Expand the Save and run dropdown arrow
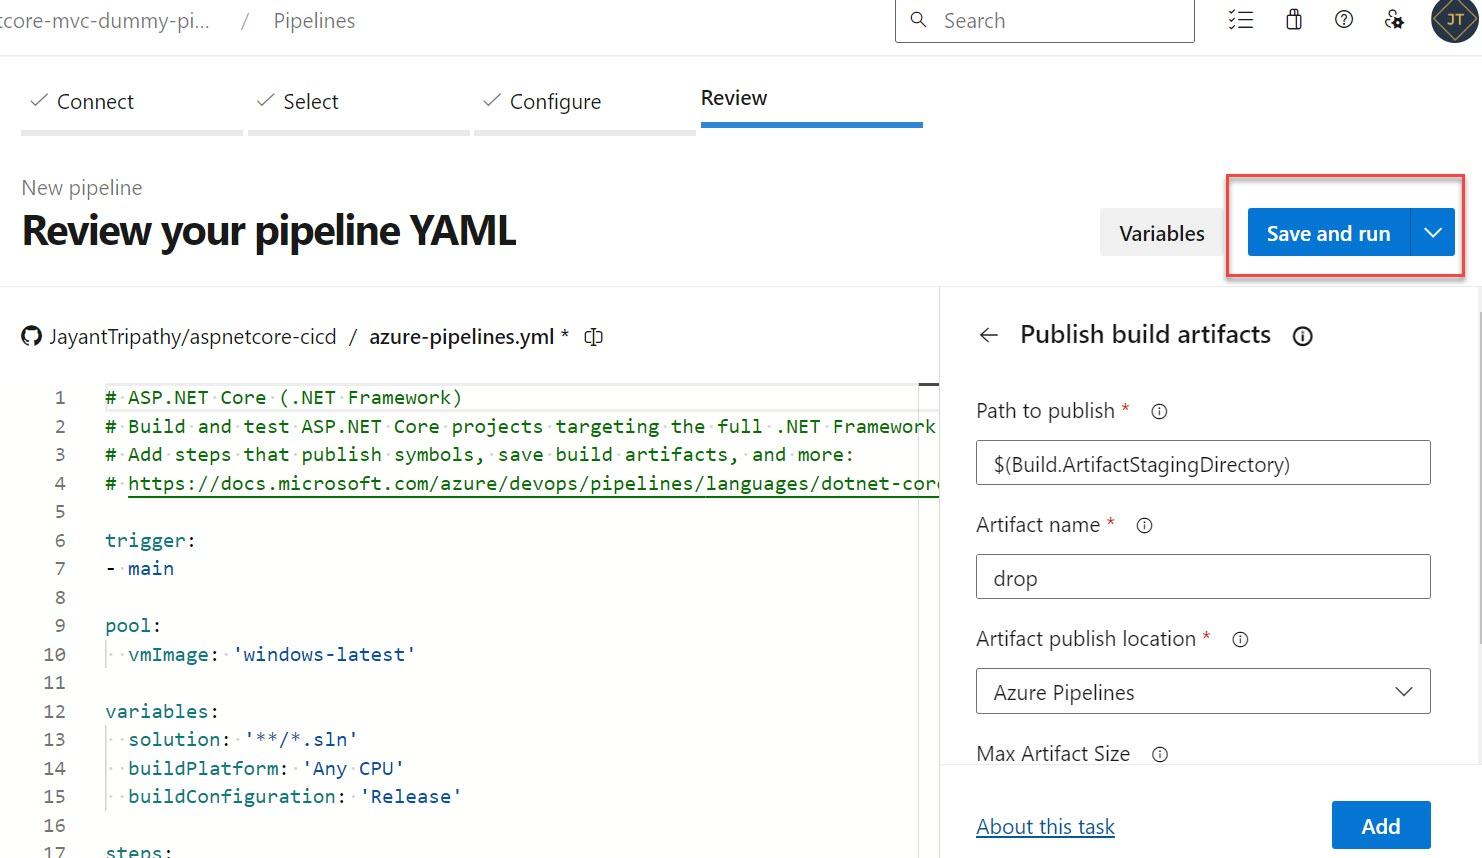 pos(1433,233)
